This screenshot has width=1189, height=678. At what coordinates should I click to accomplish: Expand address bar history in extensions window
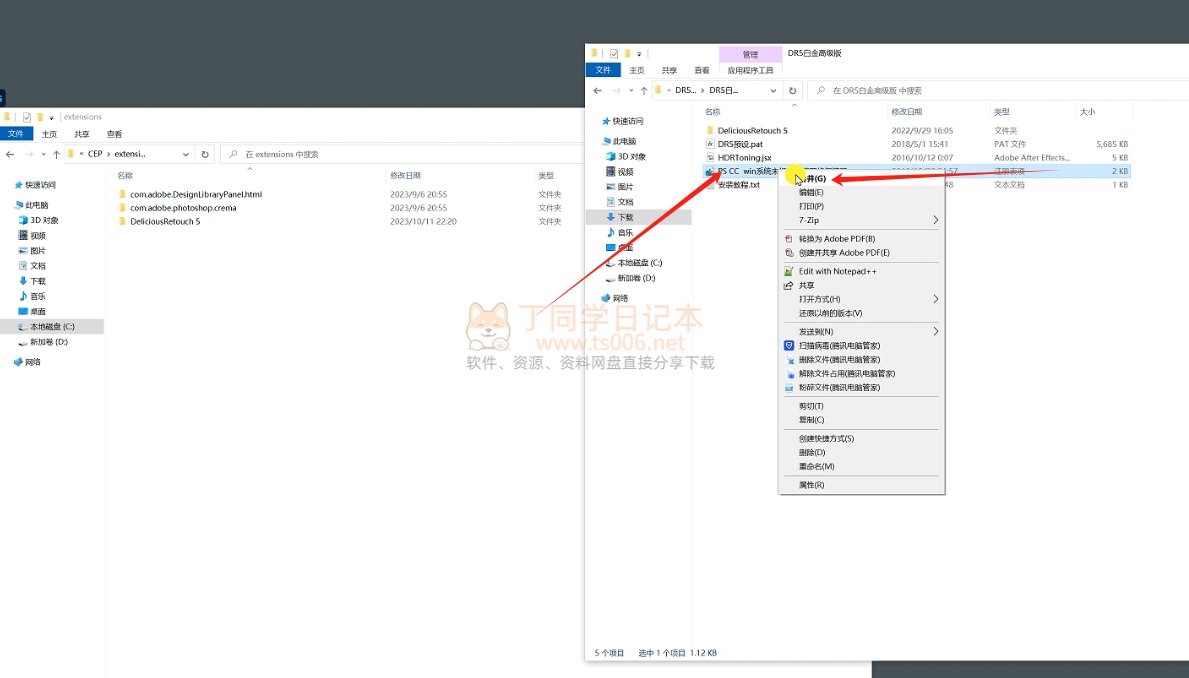(x=186, y=154)
